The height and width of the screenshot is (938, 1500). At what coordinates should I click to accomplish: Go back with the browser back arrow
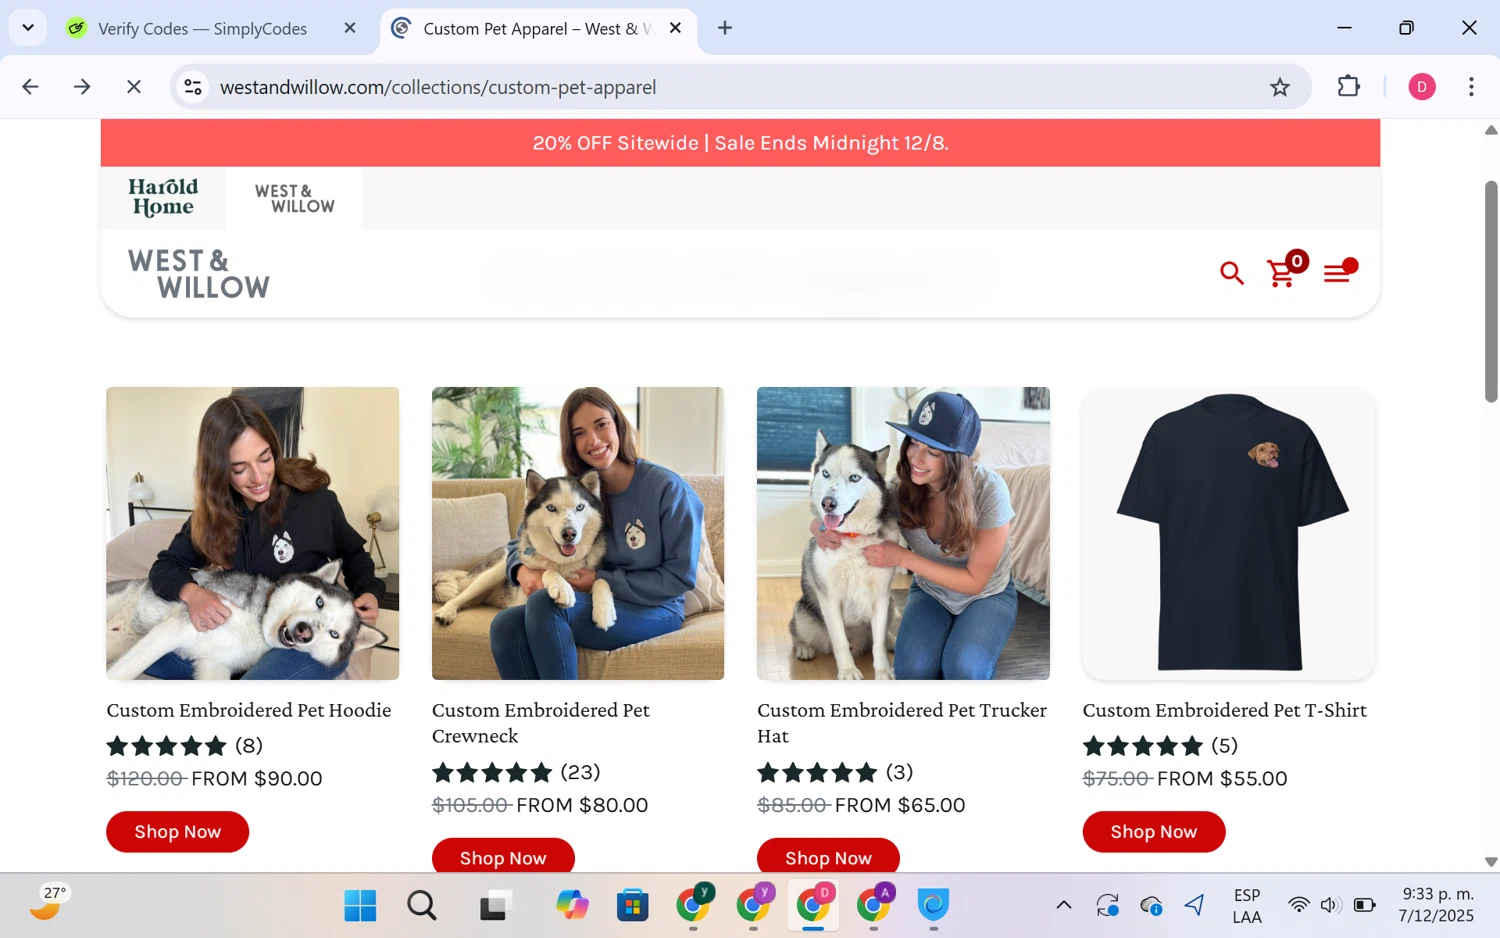[30, 87]
